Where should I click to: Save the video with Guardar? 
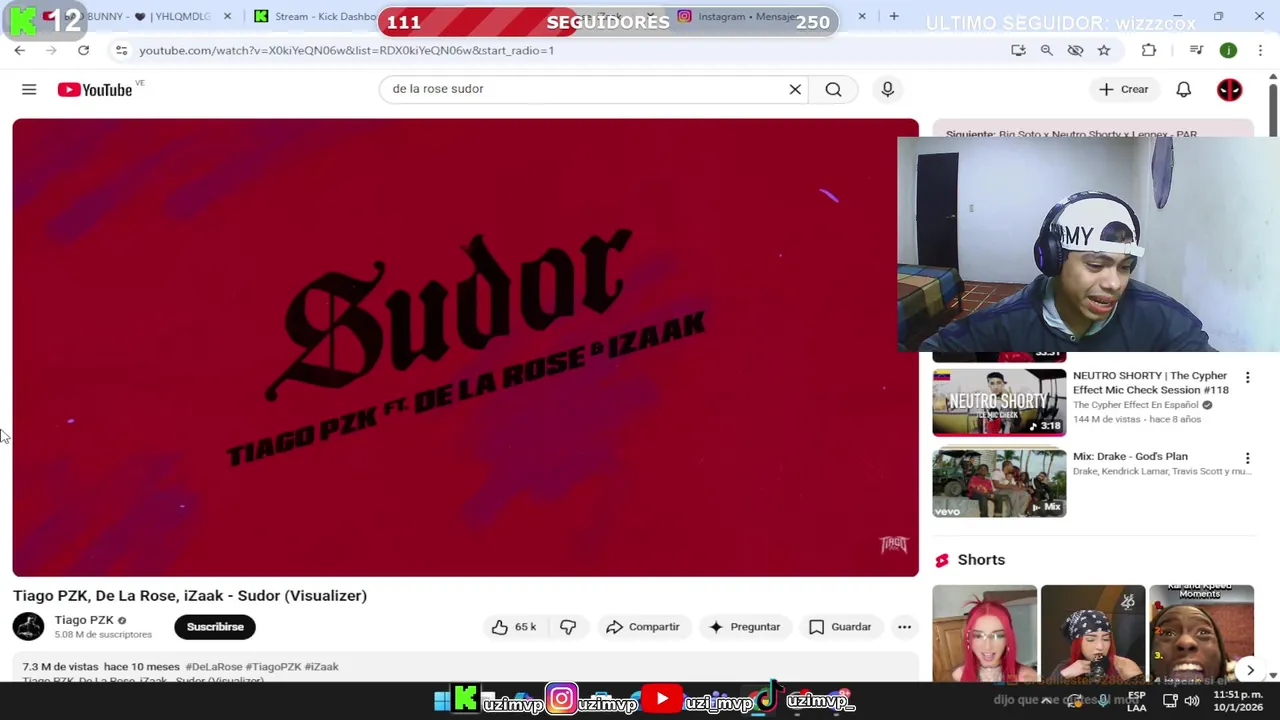pyautogui.click(x=840, y=627)
